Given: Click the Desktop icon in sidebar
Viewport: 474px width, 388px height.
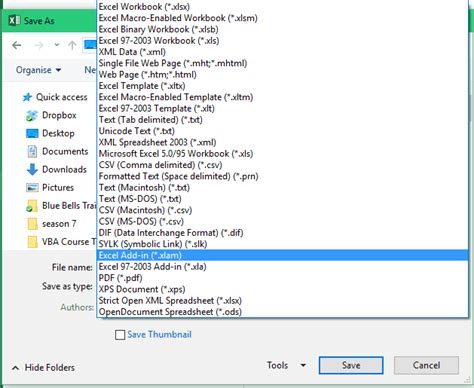Looking at the screenshot, I should pyautogui.click(x=32, y=134).
